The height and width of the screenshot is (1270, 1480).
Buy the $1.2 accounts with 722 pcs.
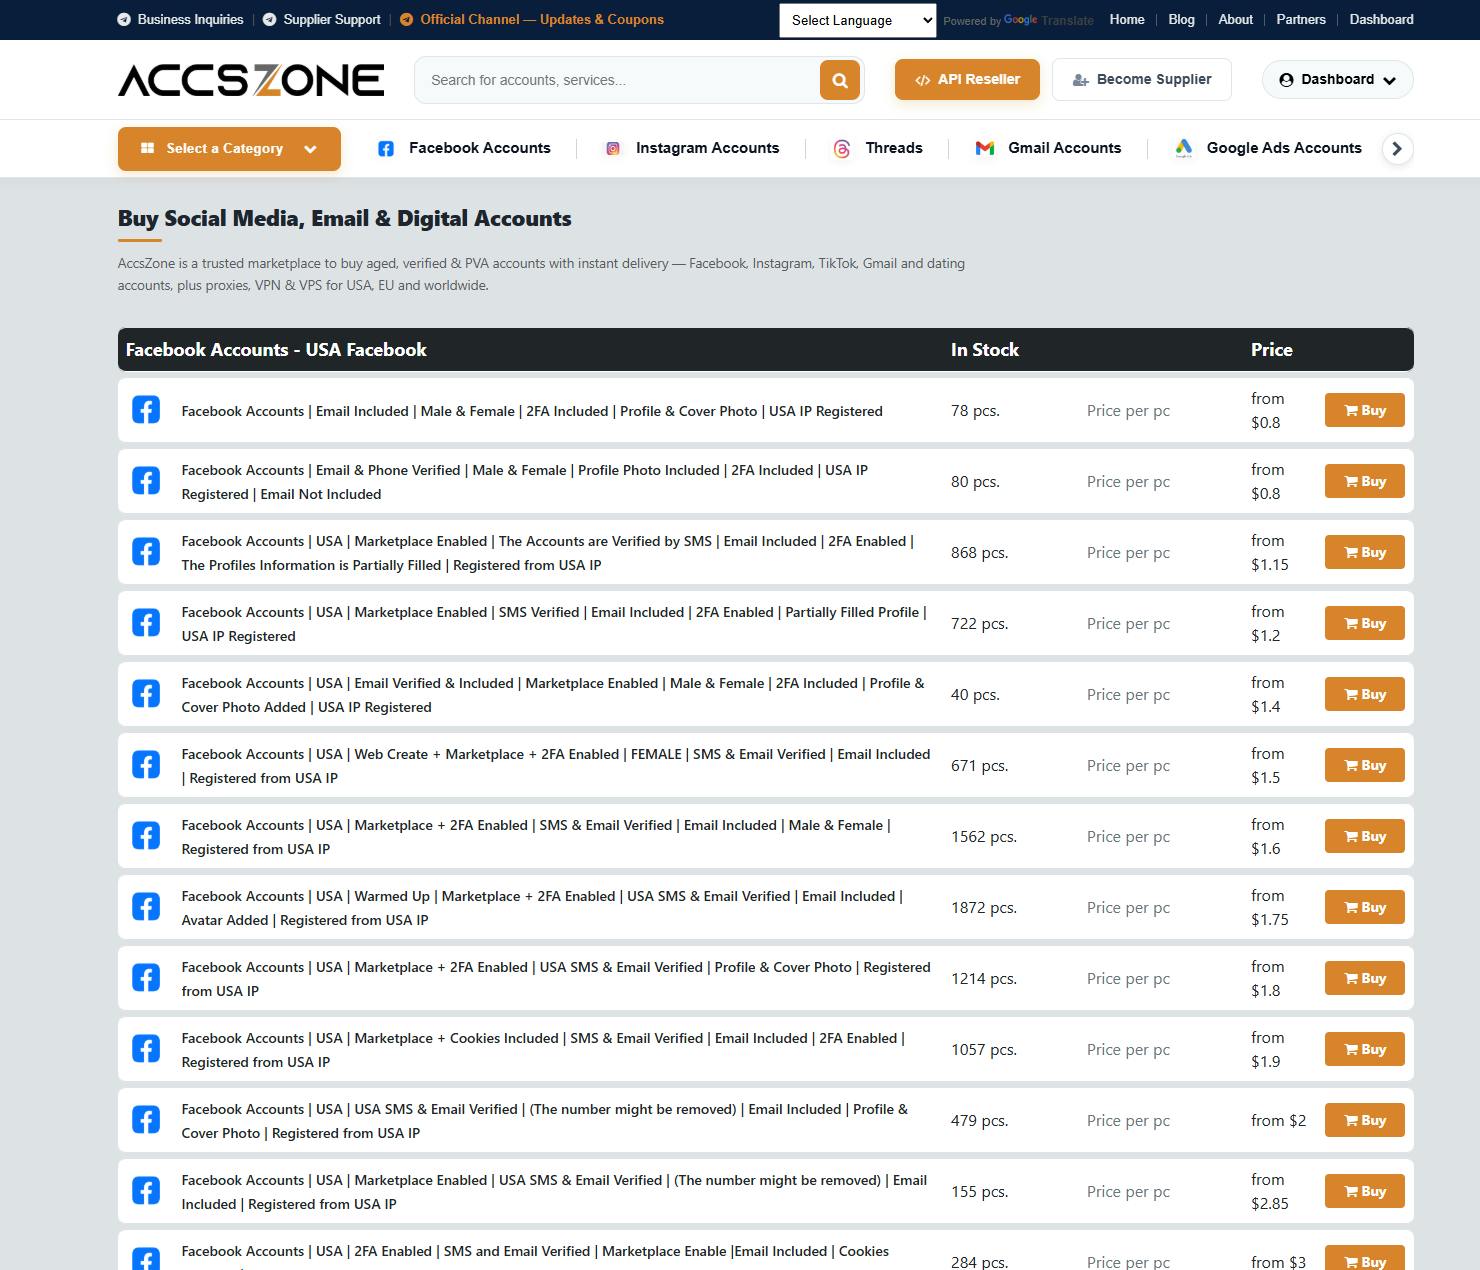point(1365,623)
